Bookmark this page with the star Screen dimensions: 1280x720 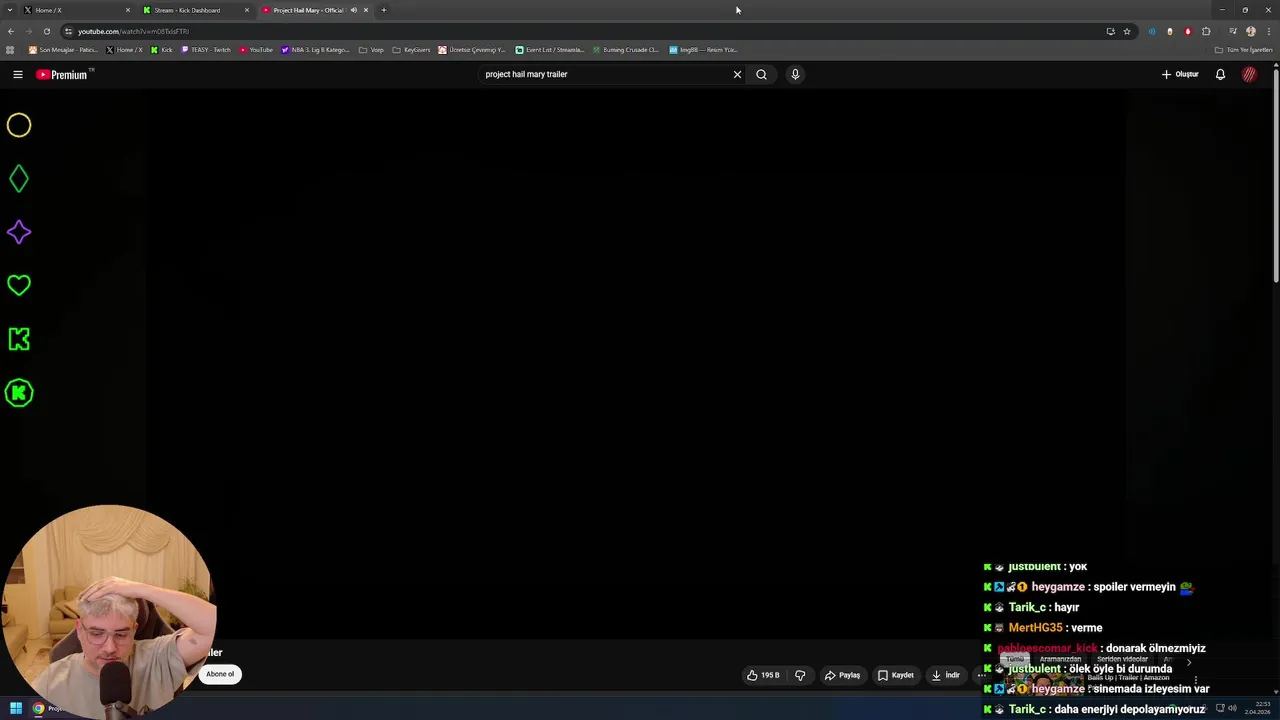(x=1127, y=31)
